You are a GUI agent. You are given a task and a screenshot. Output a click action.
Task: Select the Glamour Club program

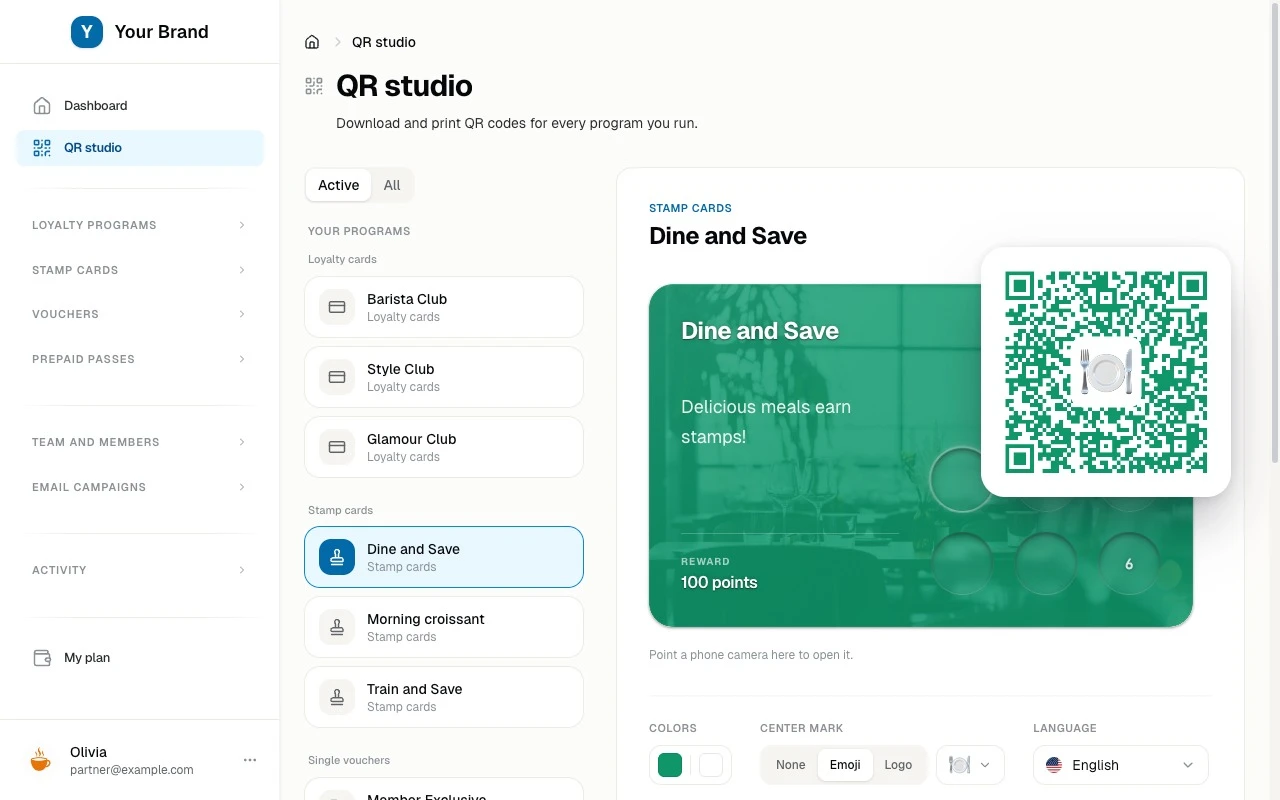click(444, 447)
